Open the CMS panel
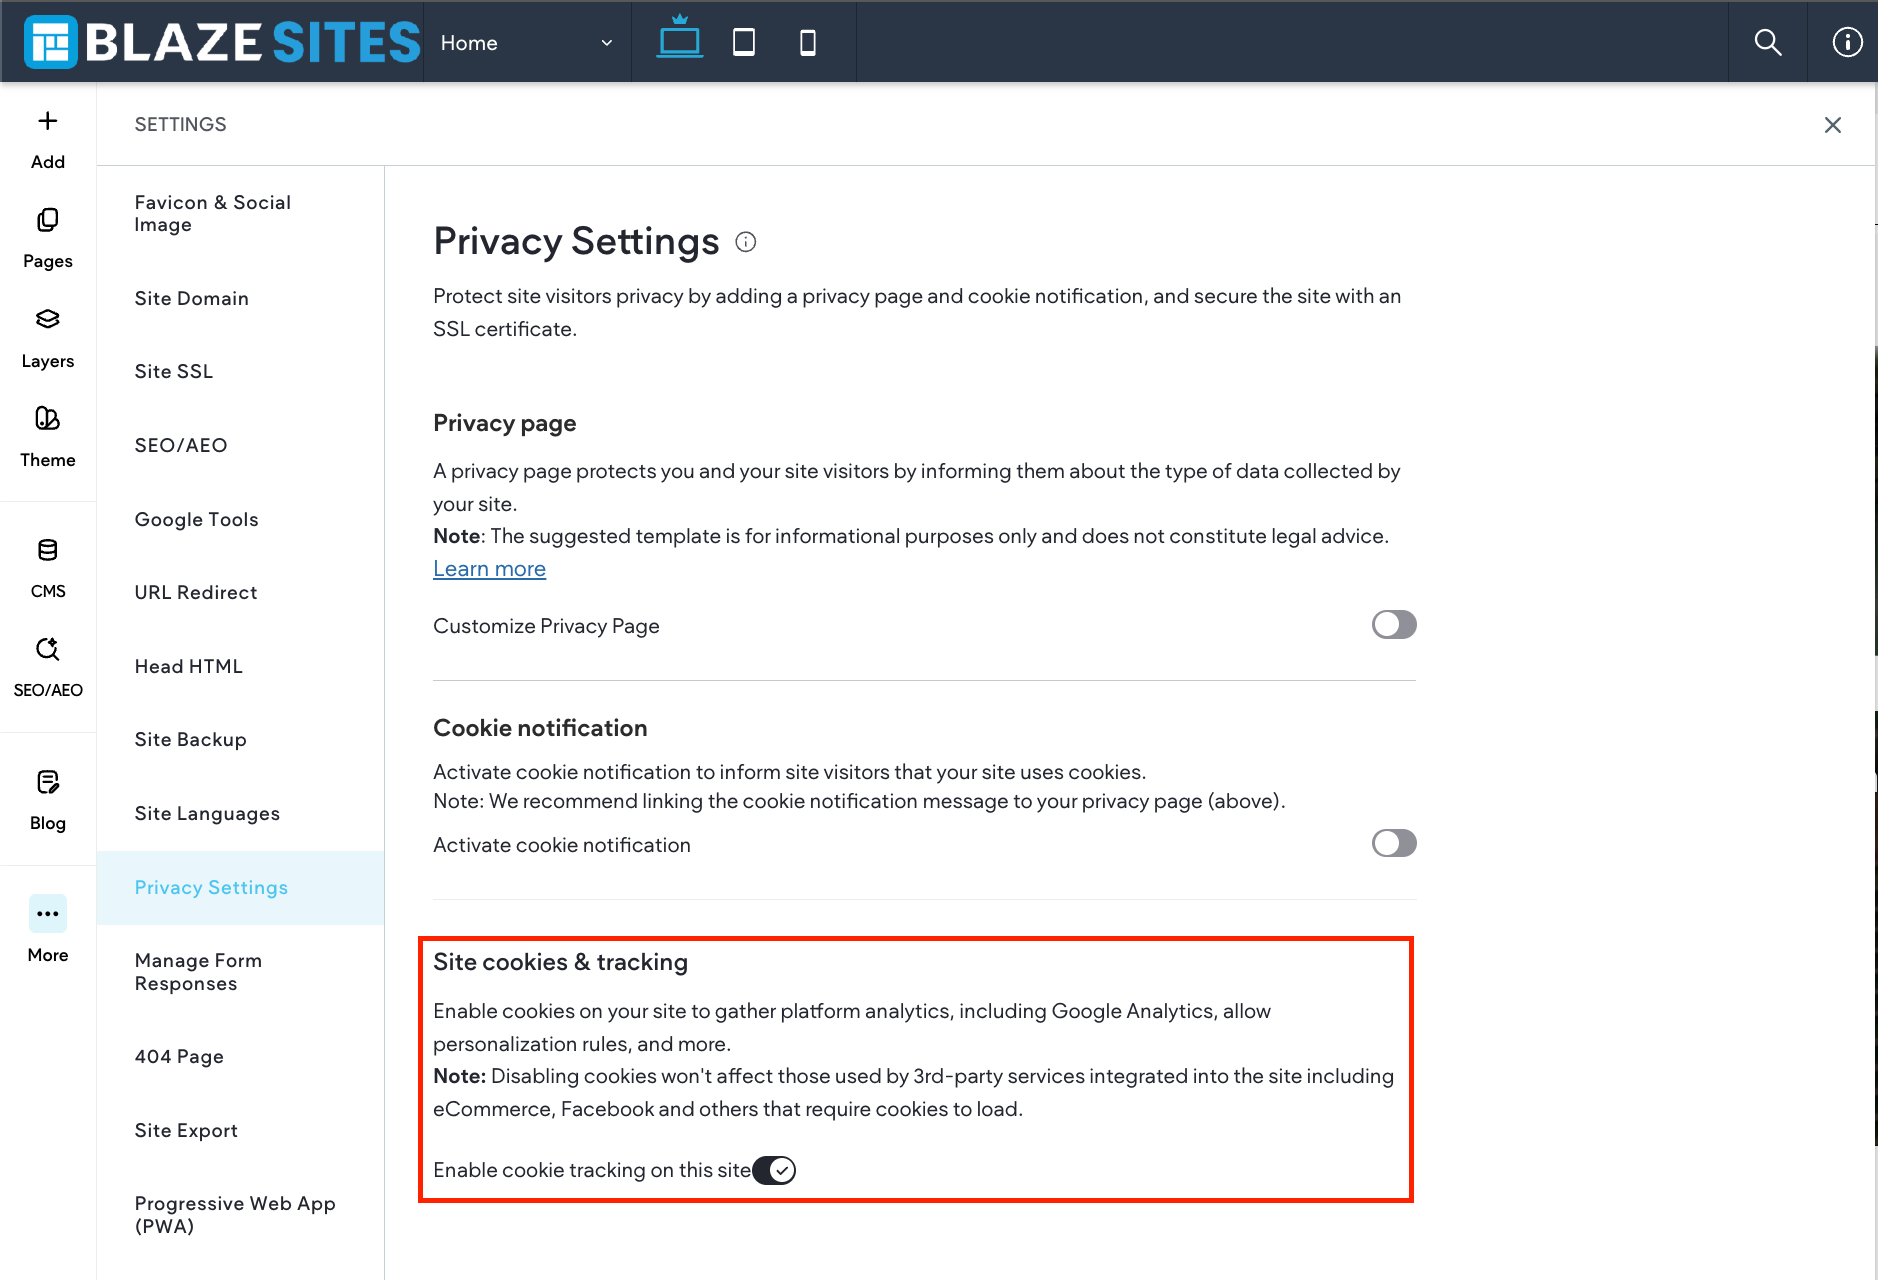 click(47, 567)
